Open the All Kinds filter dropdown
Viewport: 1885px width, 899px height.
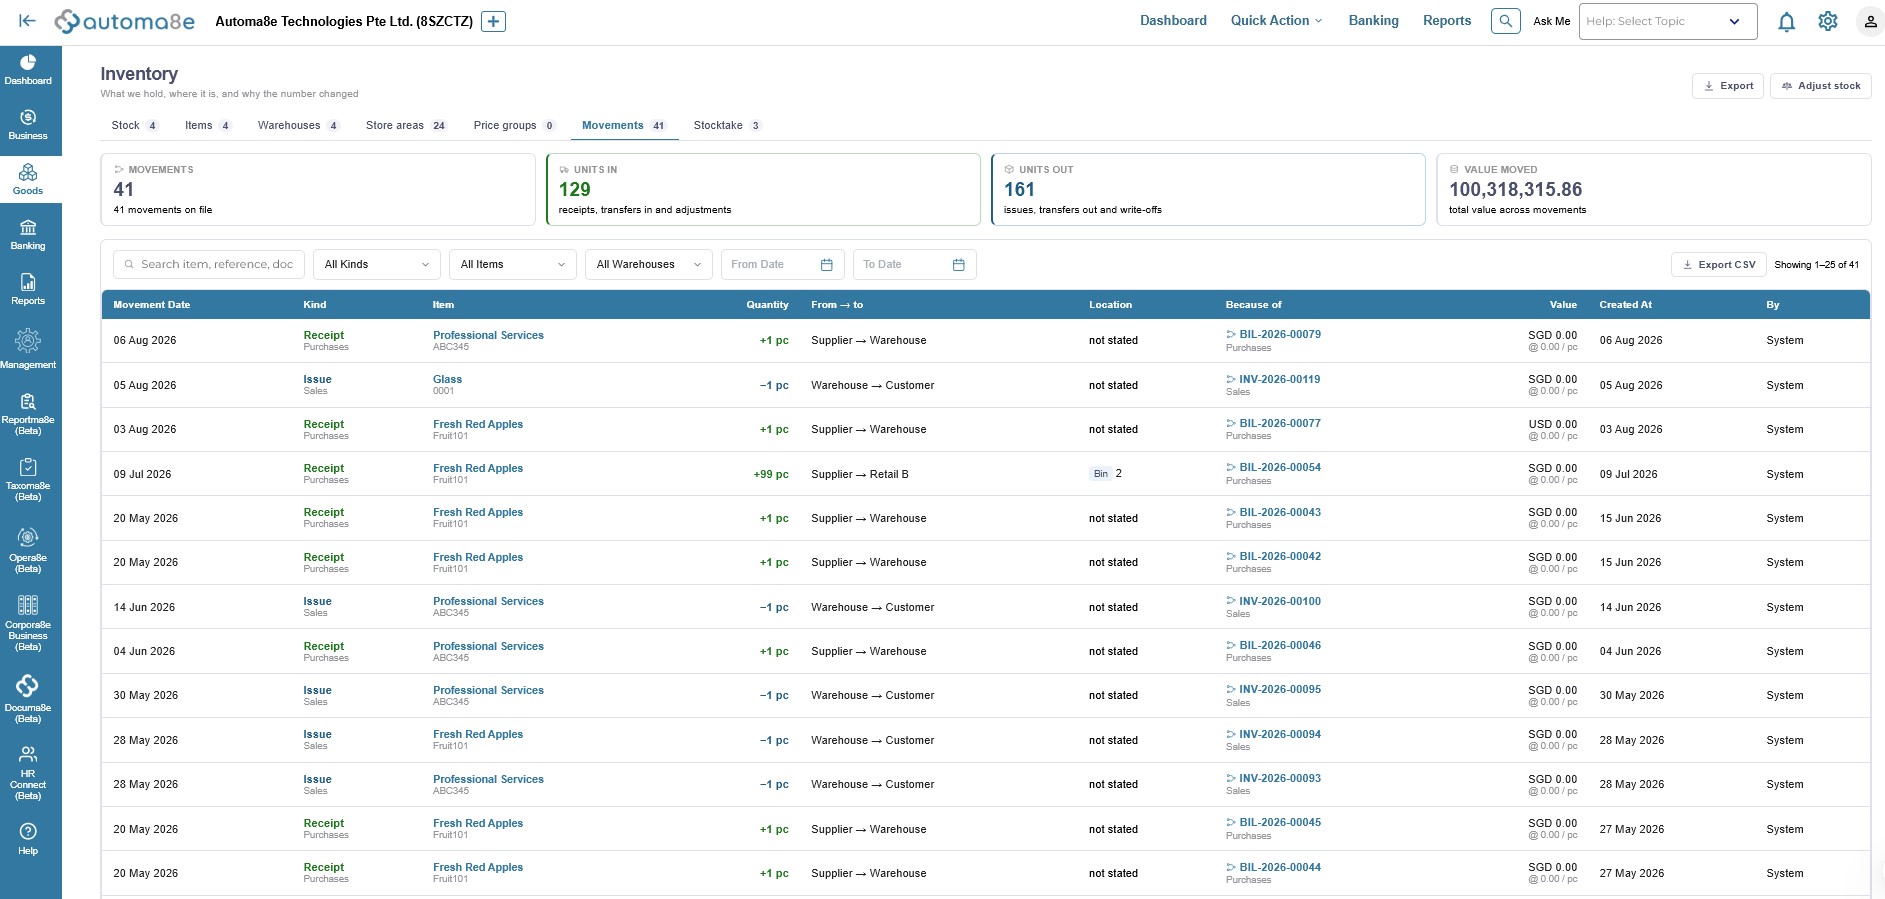click(x=376, y=265)
